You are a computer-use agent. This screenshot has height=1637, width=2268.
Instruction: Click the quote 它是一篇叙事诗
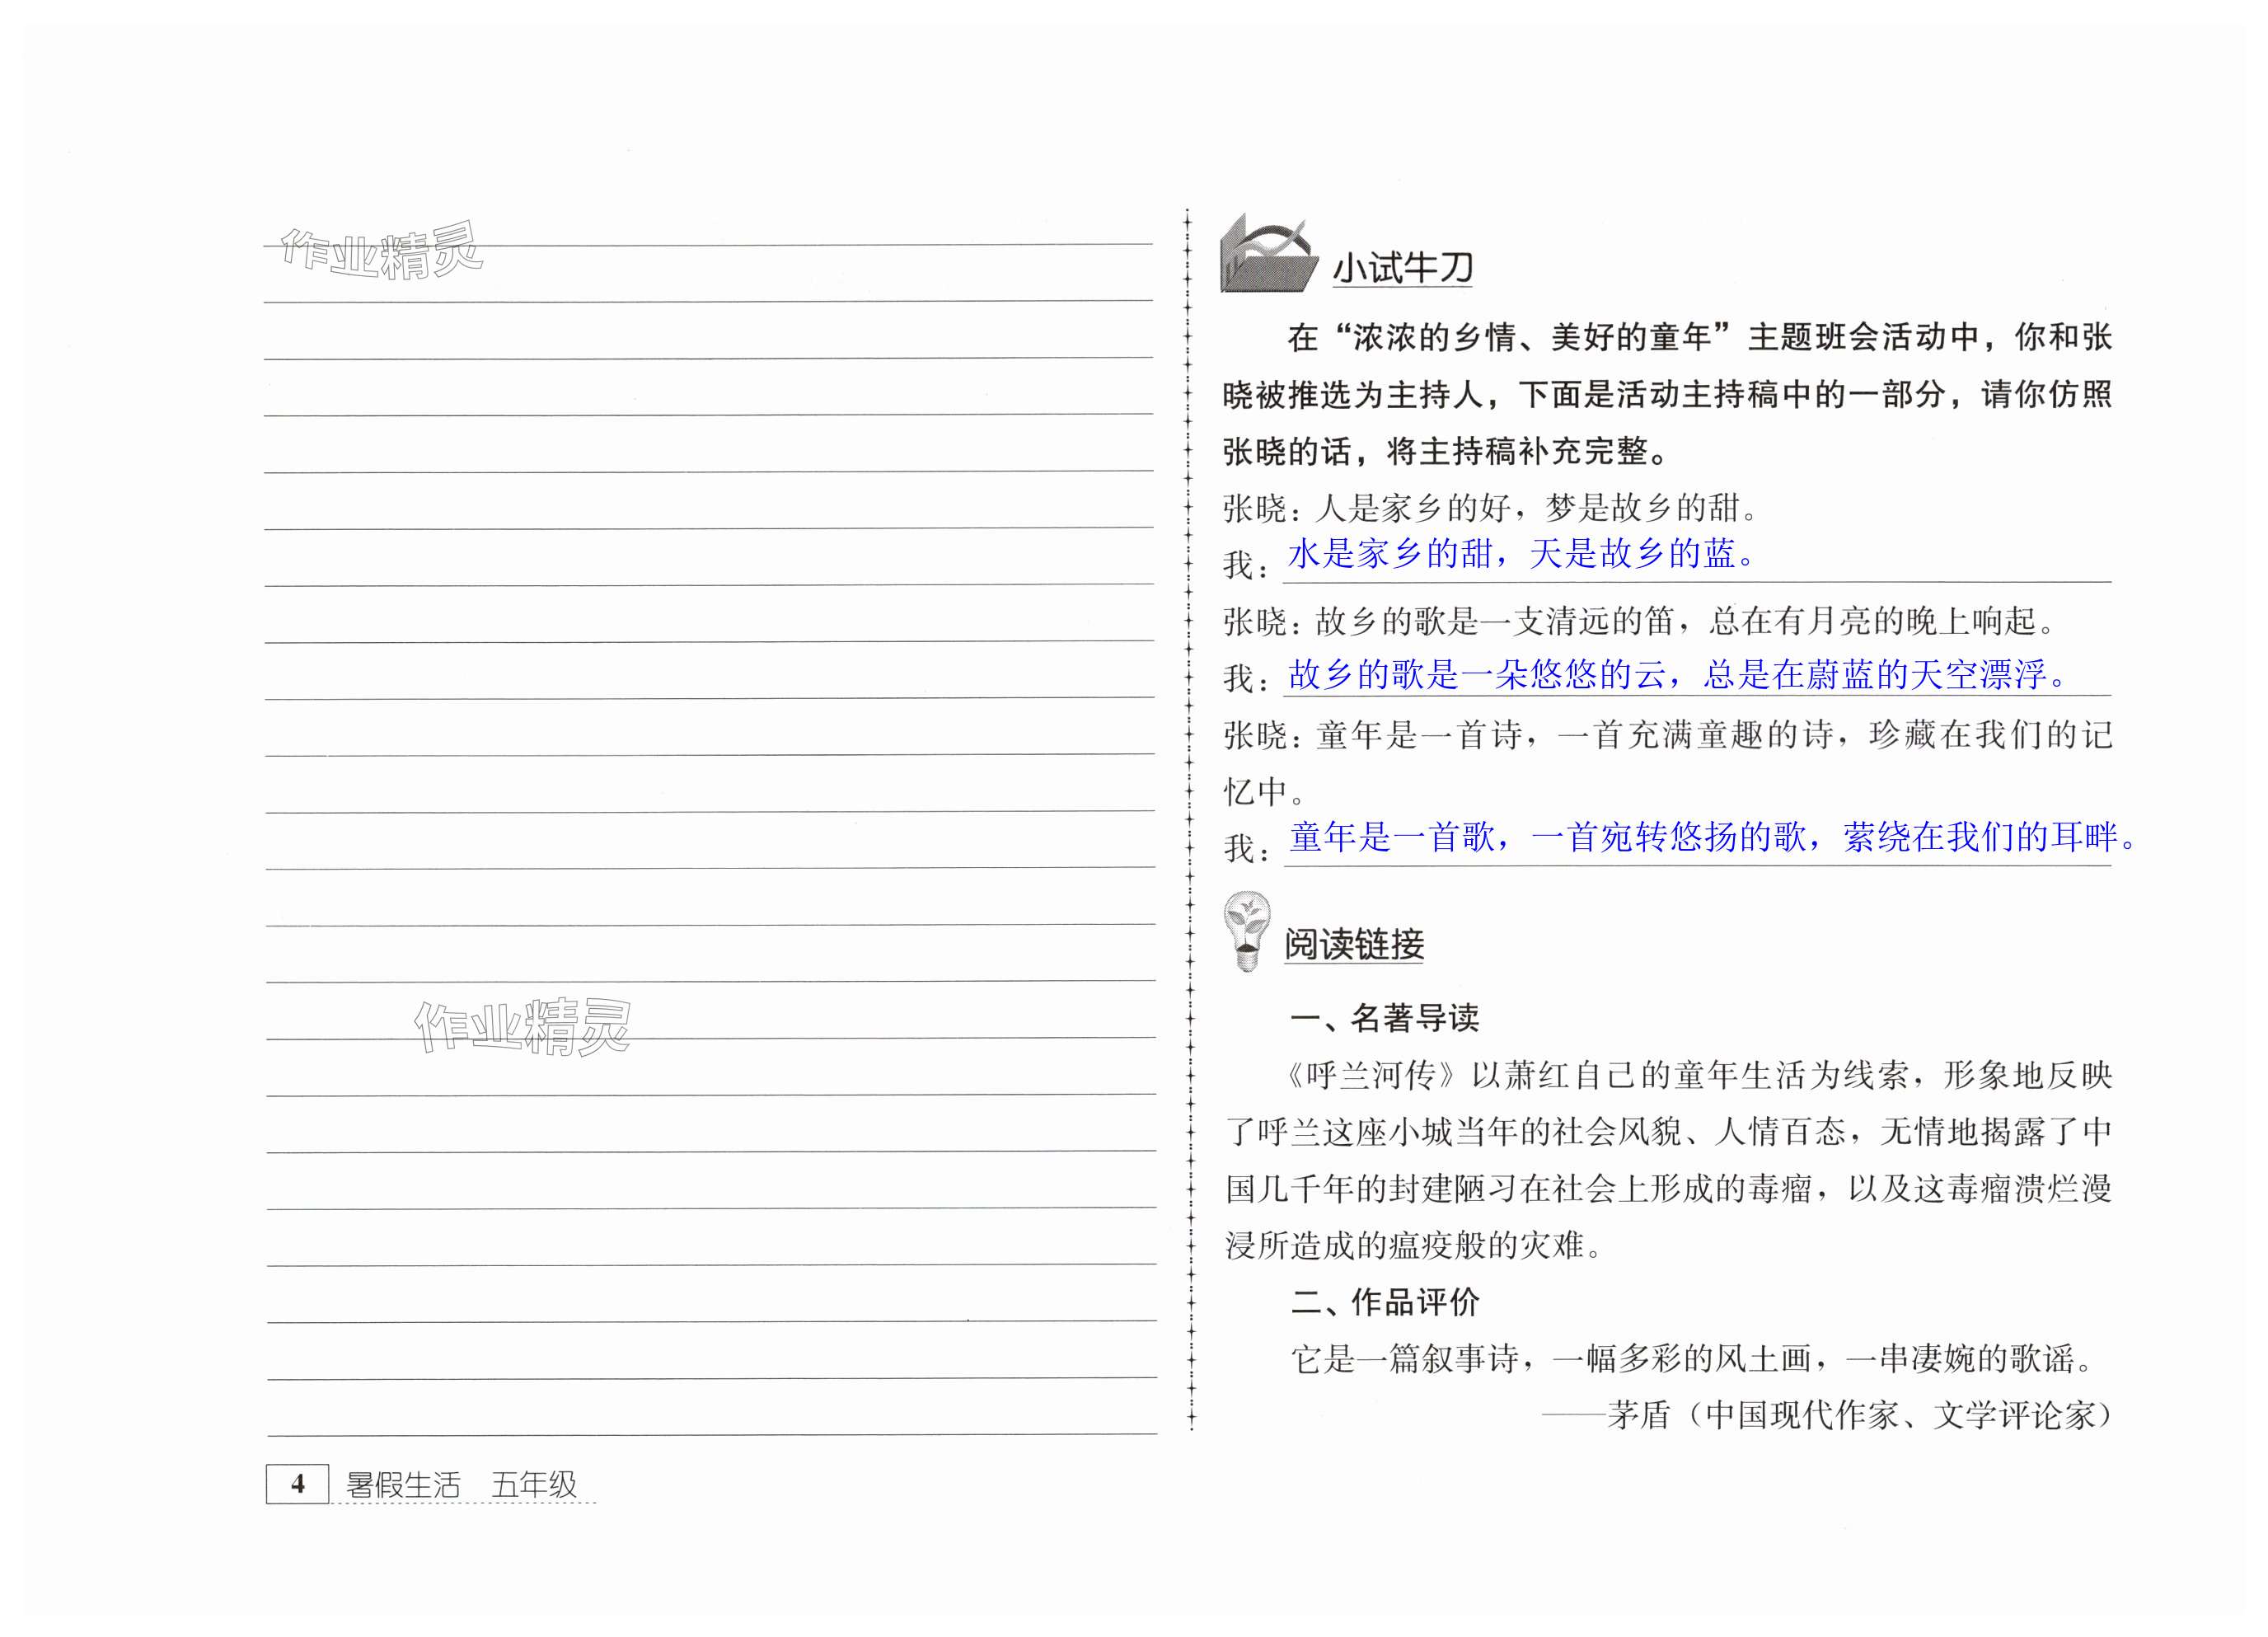click(1692, 1359)
